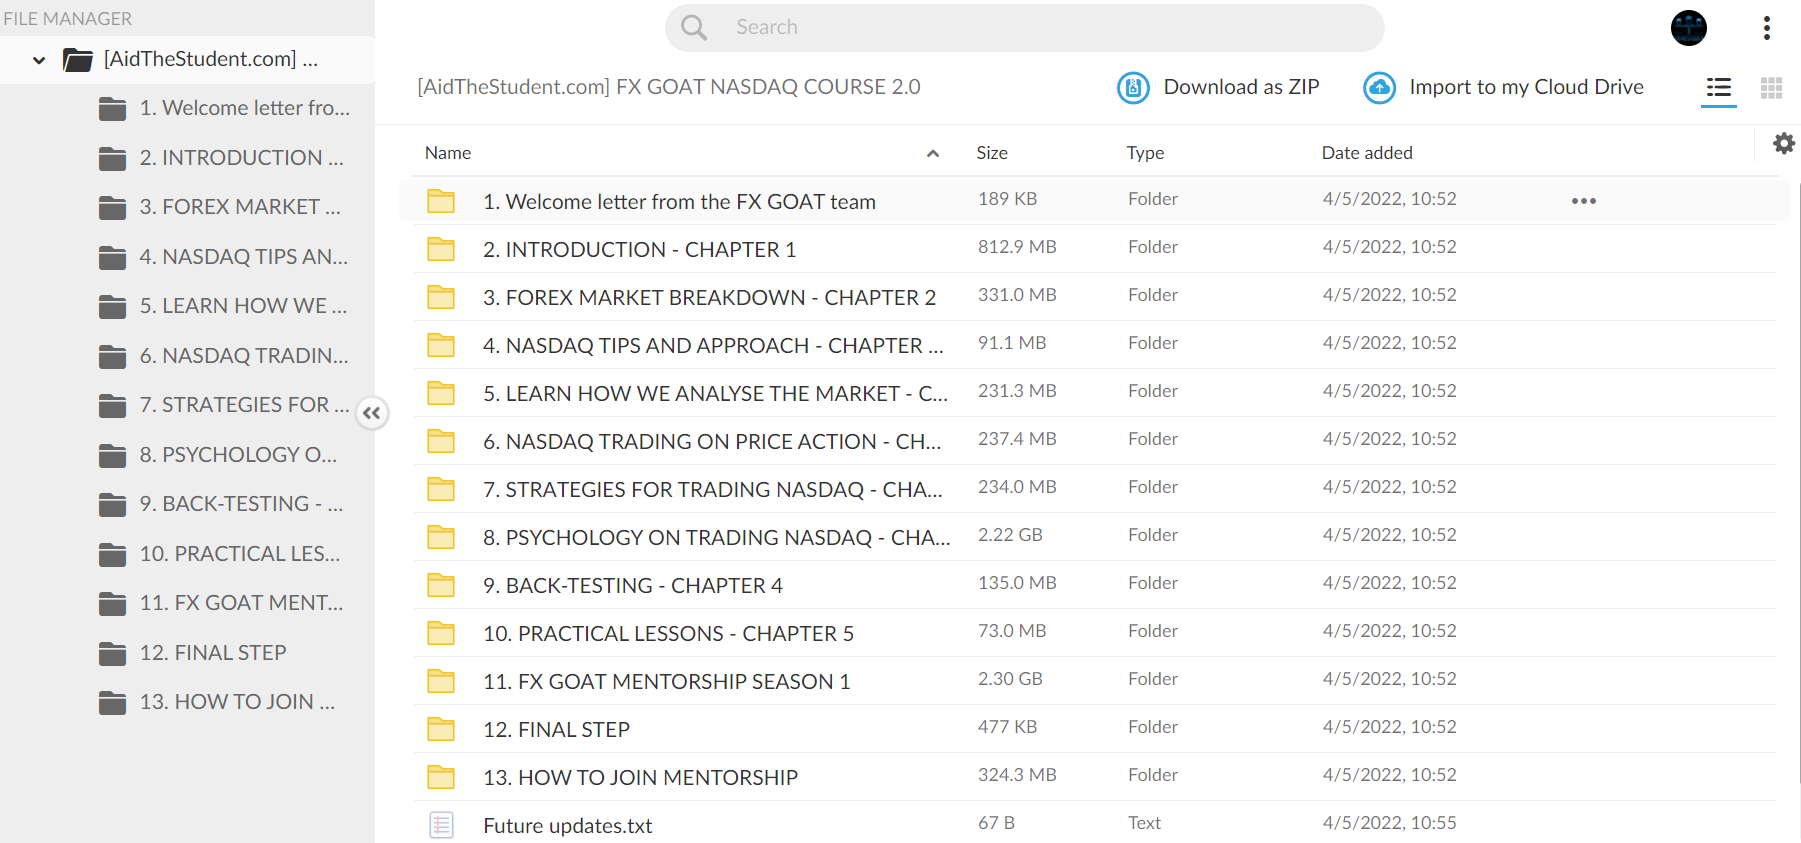This screenshot has width=1801, height=843.
Task: Click yellow folder icon for 10. PRACTICAL LESSONS
Action: (441, 633)
